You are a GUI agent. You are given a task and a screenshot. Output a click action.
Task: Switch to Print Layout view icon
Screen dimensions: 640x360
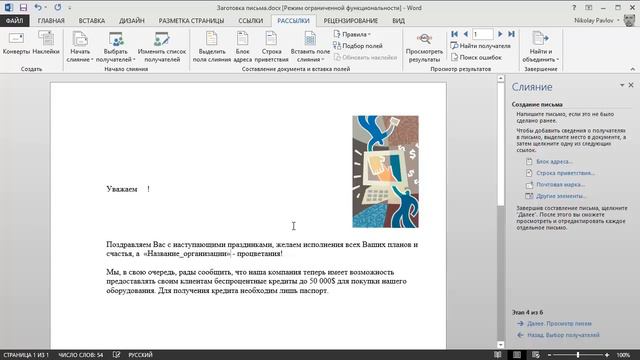click(x=517, y=355)
